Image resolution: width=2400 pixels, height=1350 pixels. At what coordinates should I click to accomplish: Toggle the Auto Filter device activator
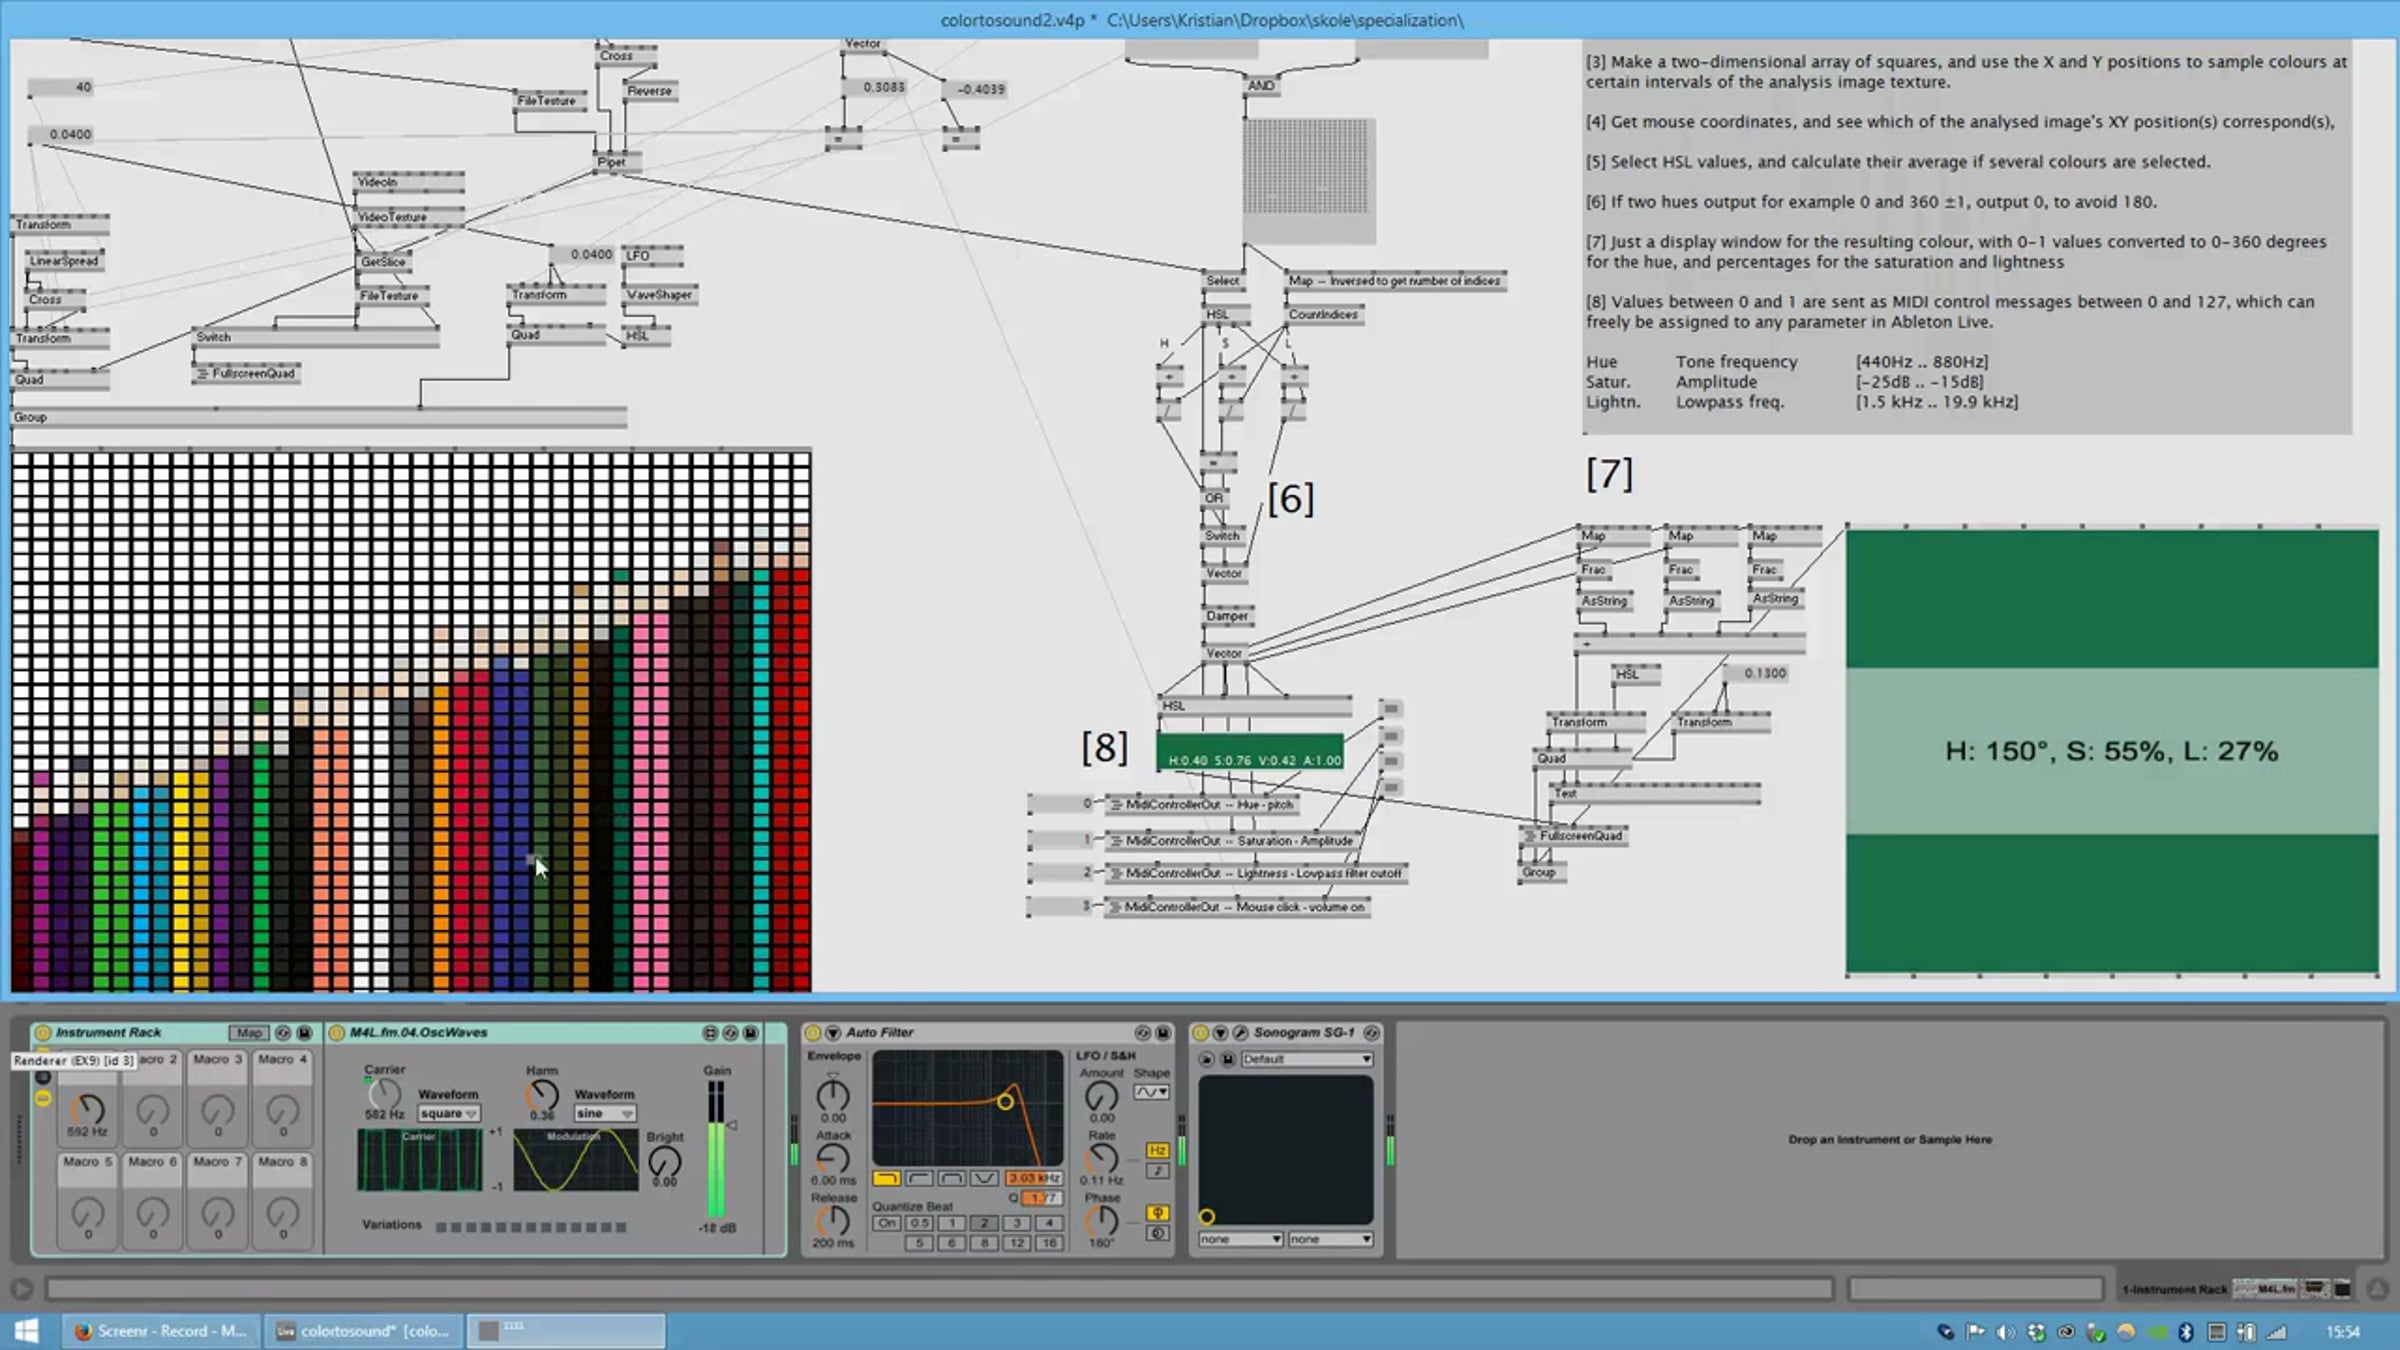[x=812, y=1032]
